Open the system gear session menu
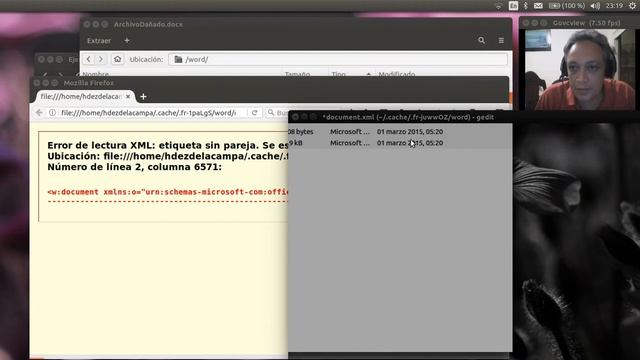Image resolution: width=640 pixels, height=360 pixels. point(632,6)
